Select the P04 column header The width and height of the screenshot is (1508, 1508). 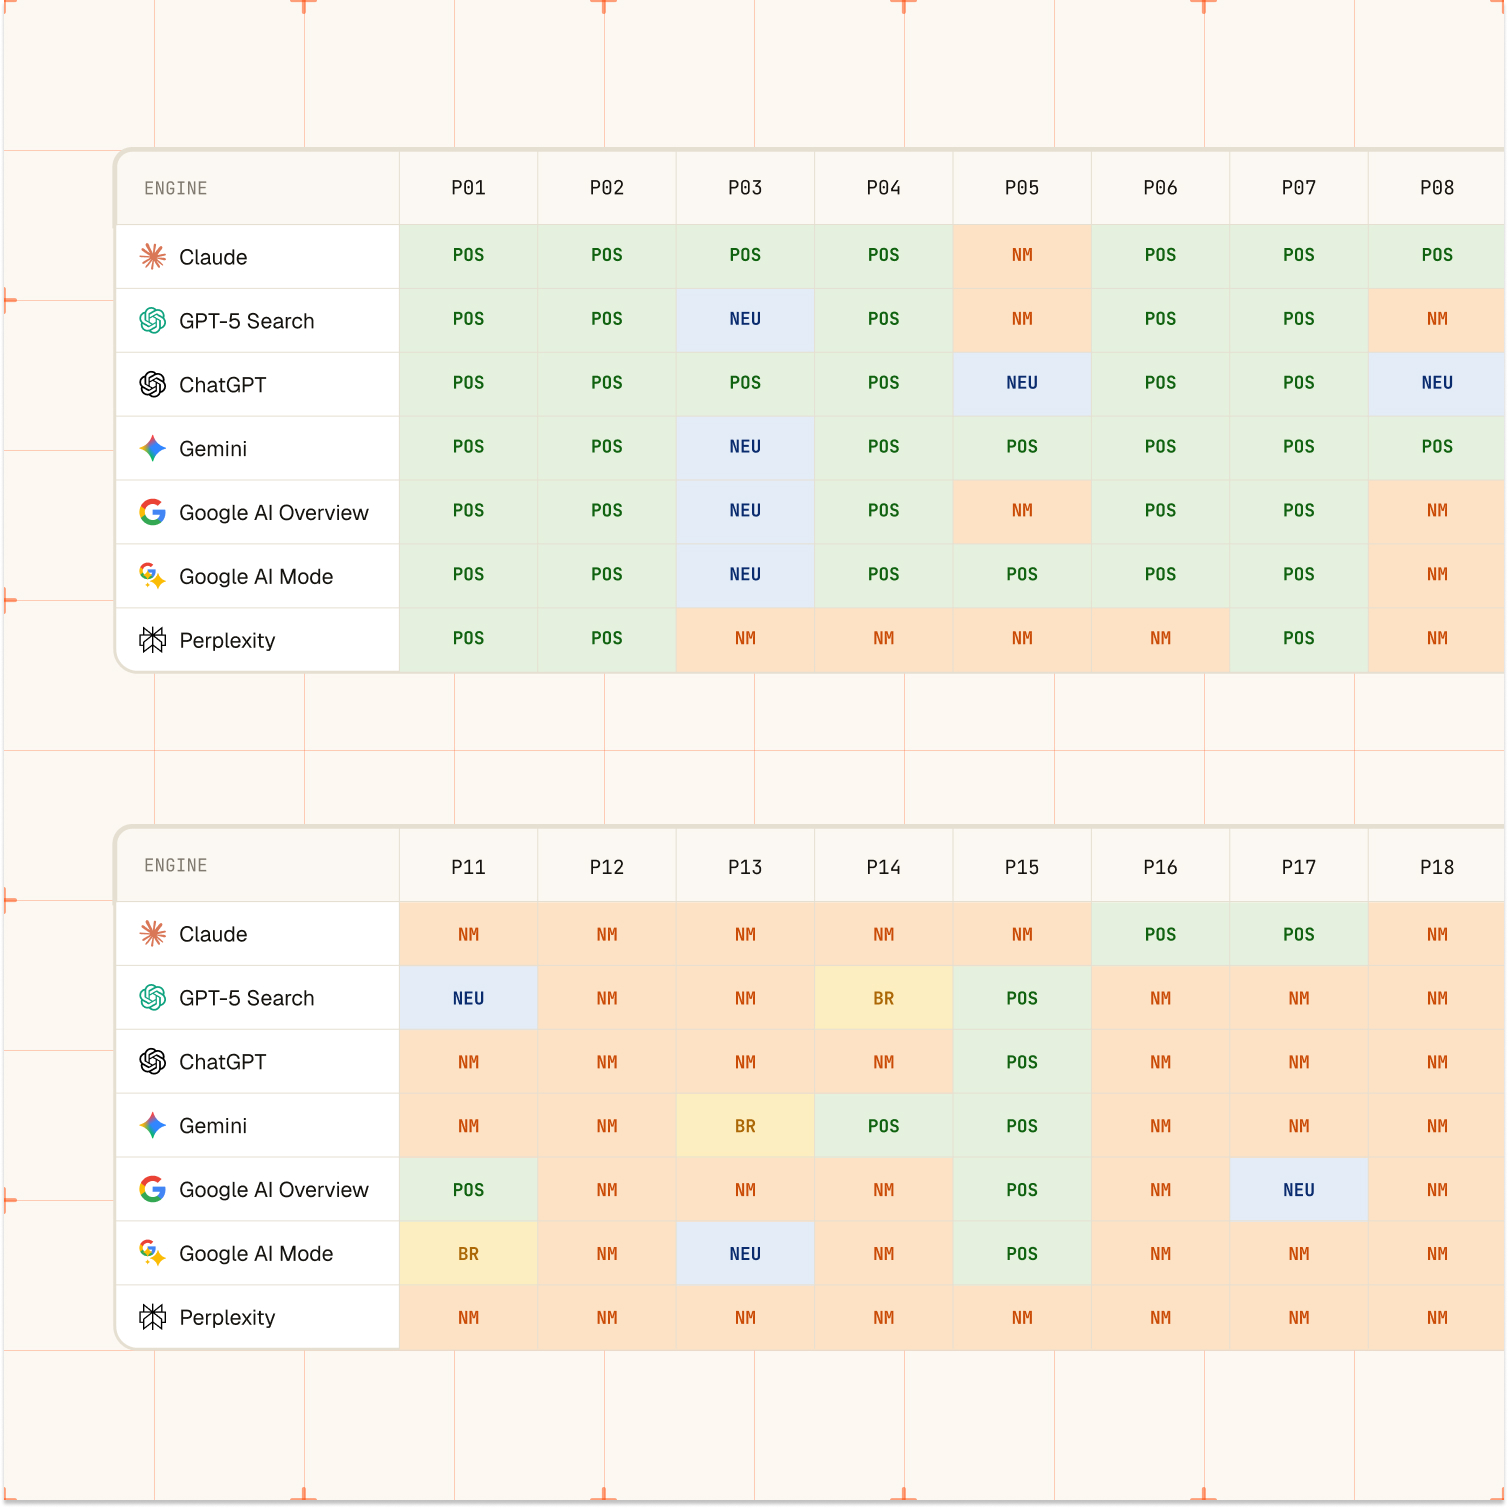click(884, 188)
